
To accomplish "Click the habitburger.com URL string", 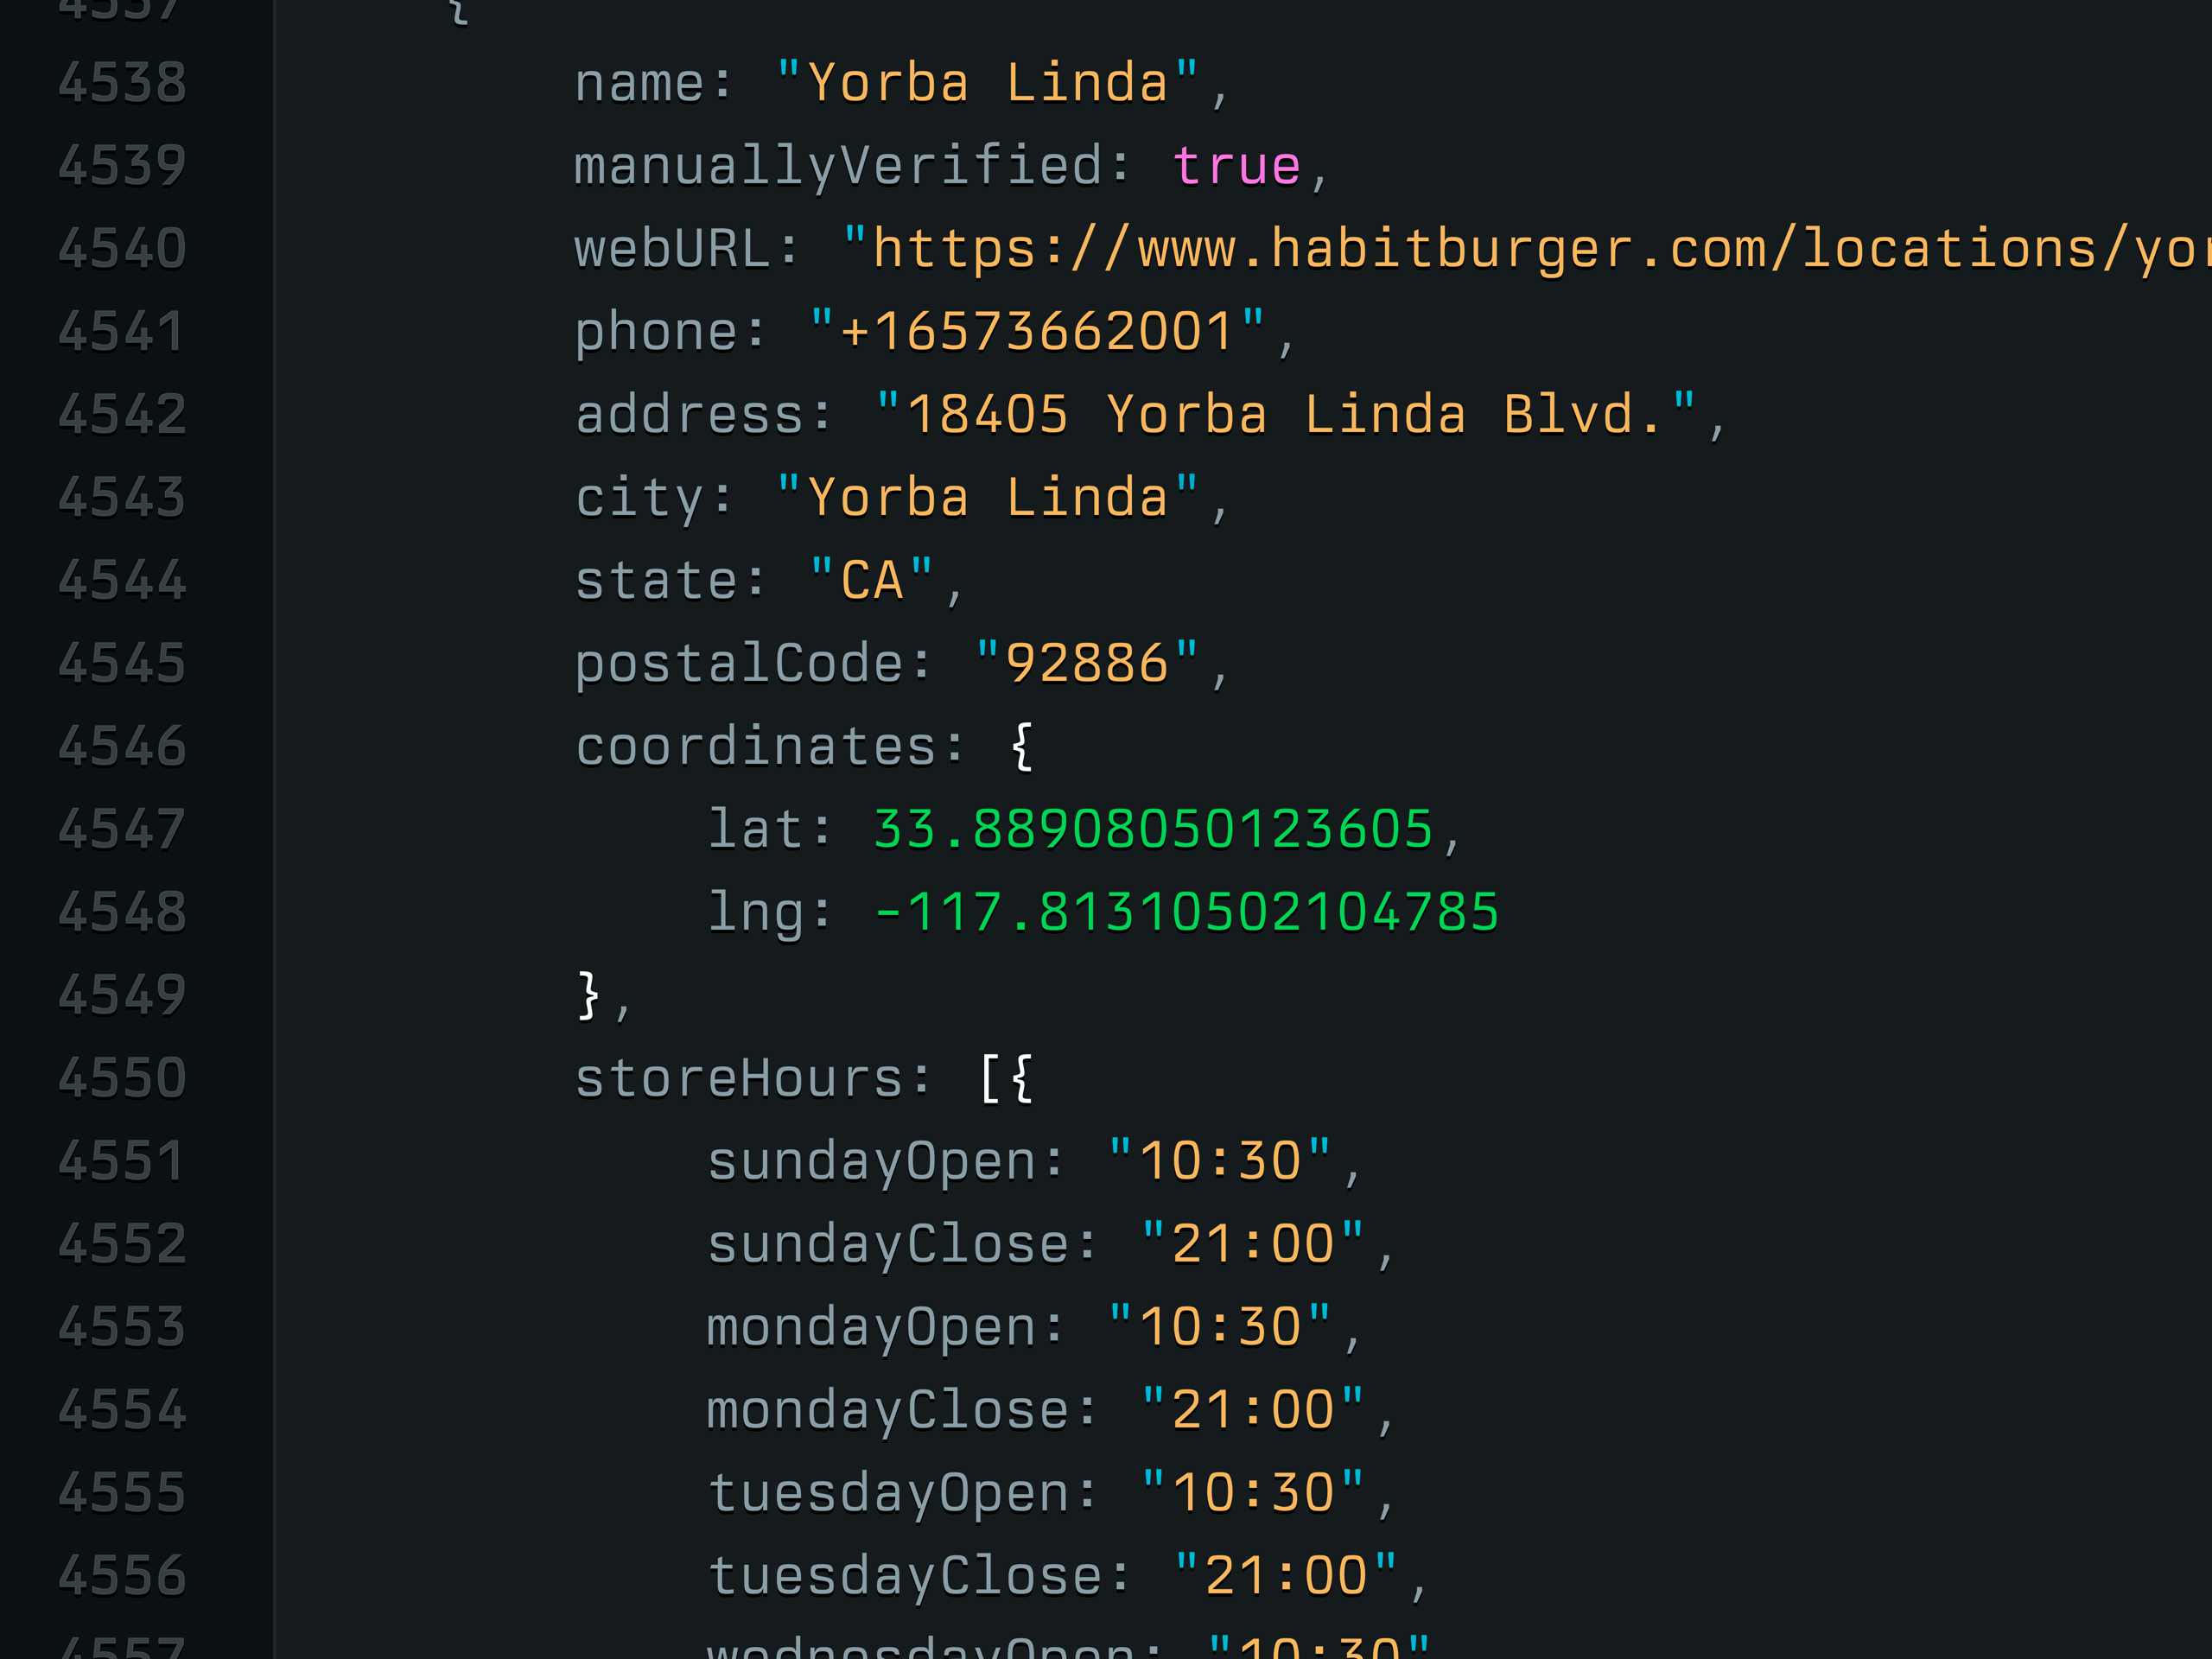I will [x=1527, y=249].
